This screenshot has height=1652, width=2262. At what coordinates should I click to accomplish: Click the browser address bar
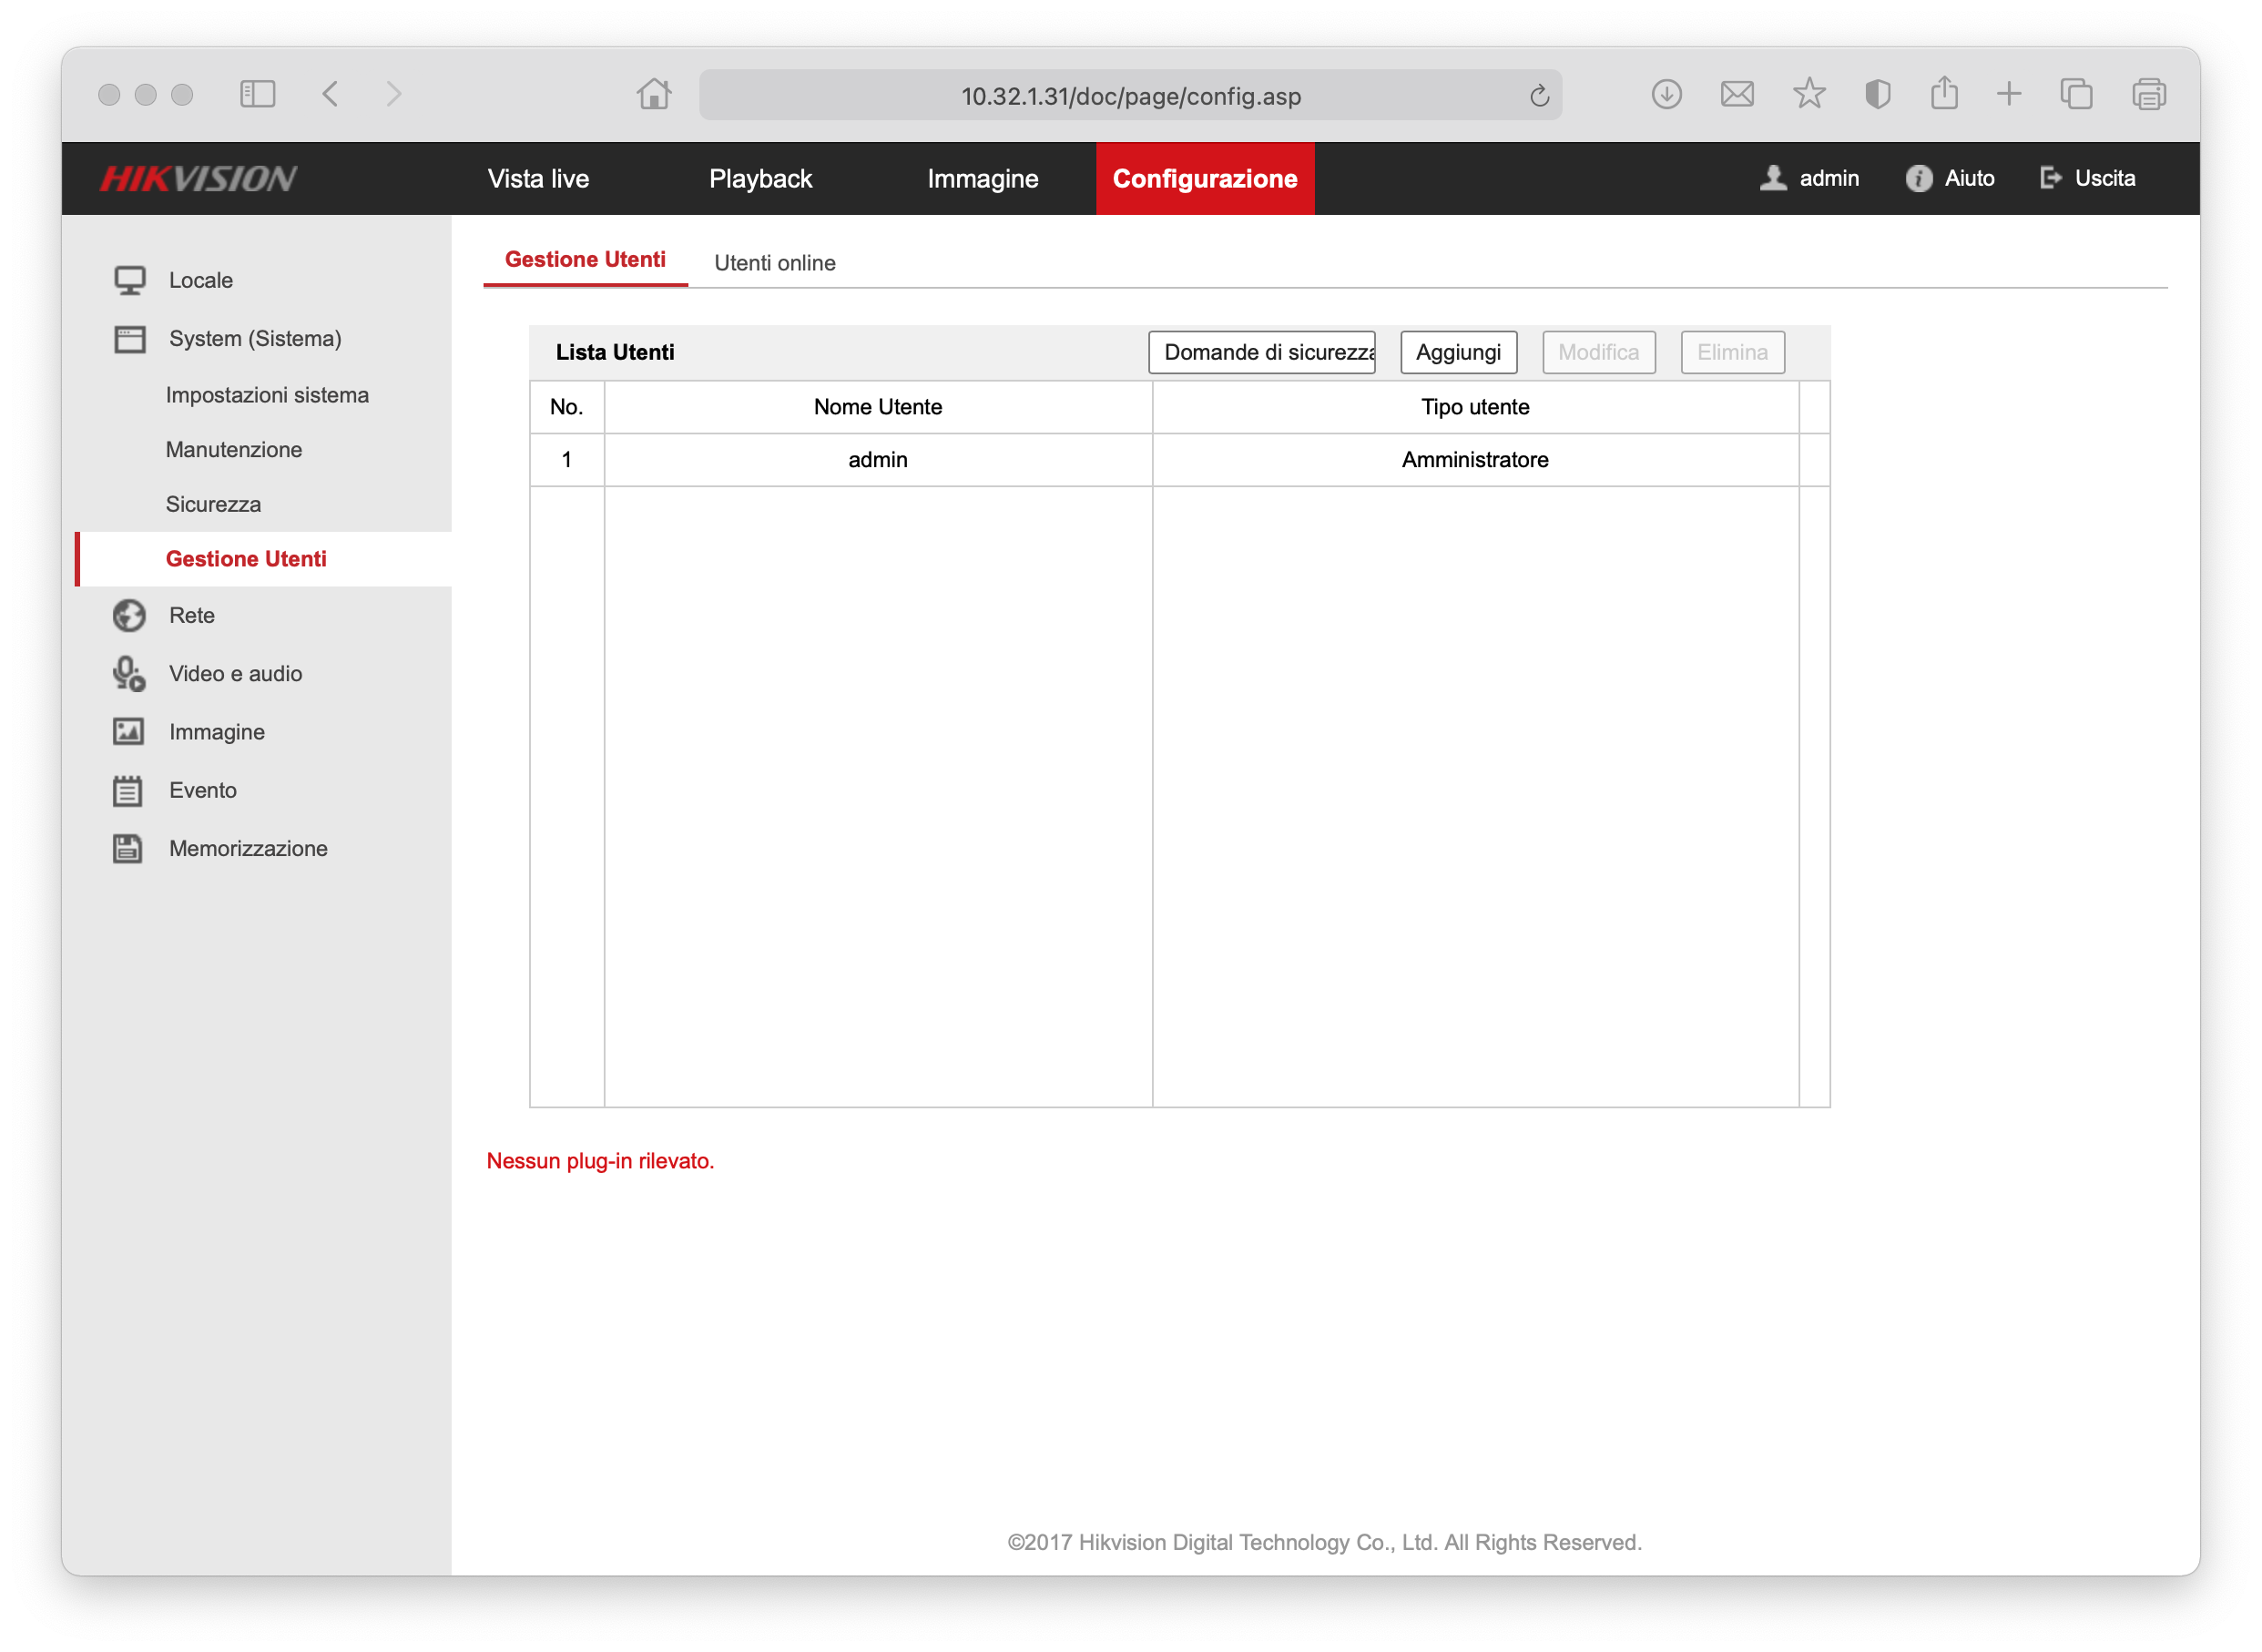click(x=1130, y=95)
